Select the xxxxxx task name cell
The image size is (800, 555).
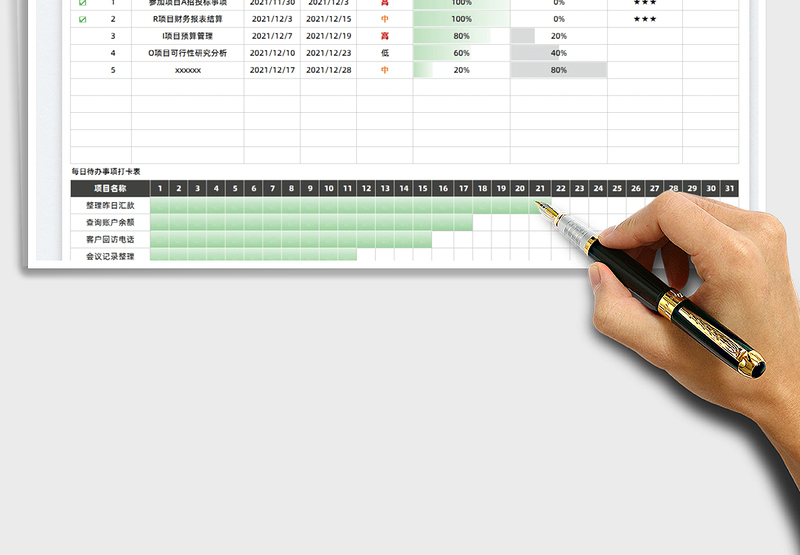(188, 70)
